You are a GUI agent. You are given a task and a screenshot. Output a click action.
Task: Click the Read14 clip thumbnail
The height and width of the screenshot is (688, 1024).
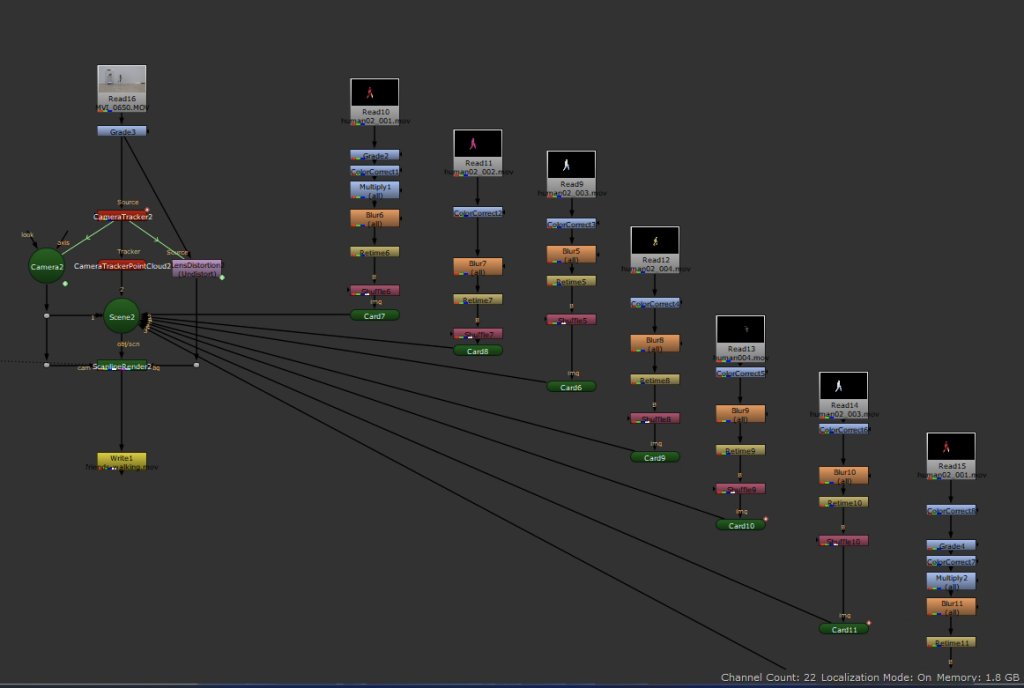[844, 386]
